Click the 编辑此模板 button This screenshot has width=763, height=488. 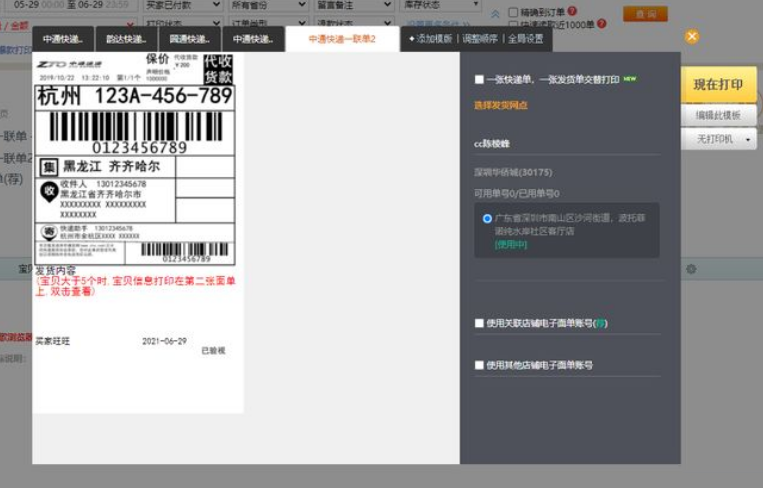[718, 115]
